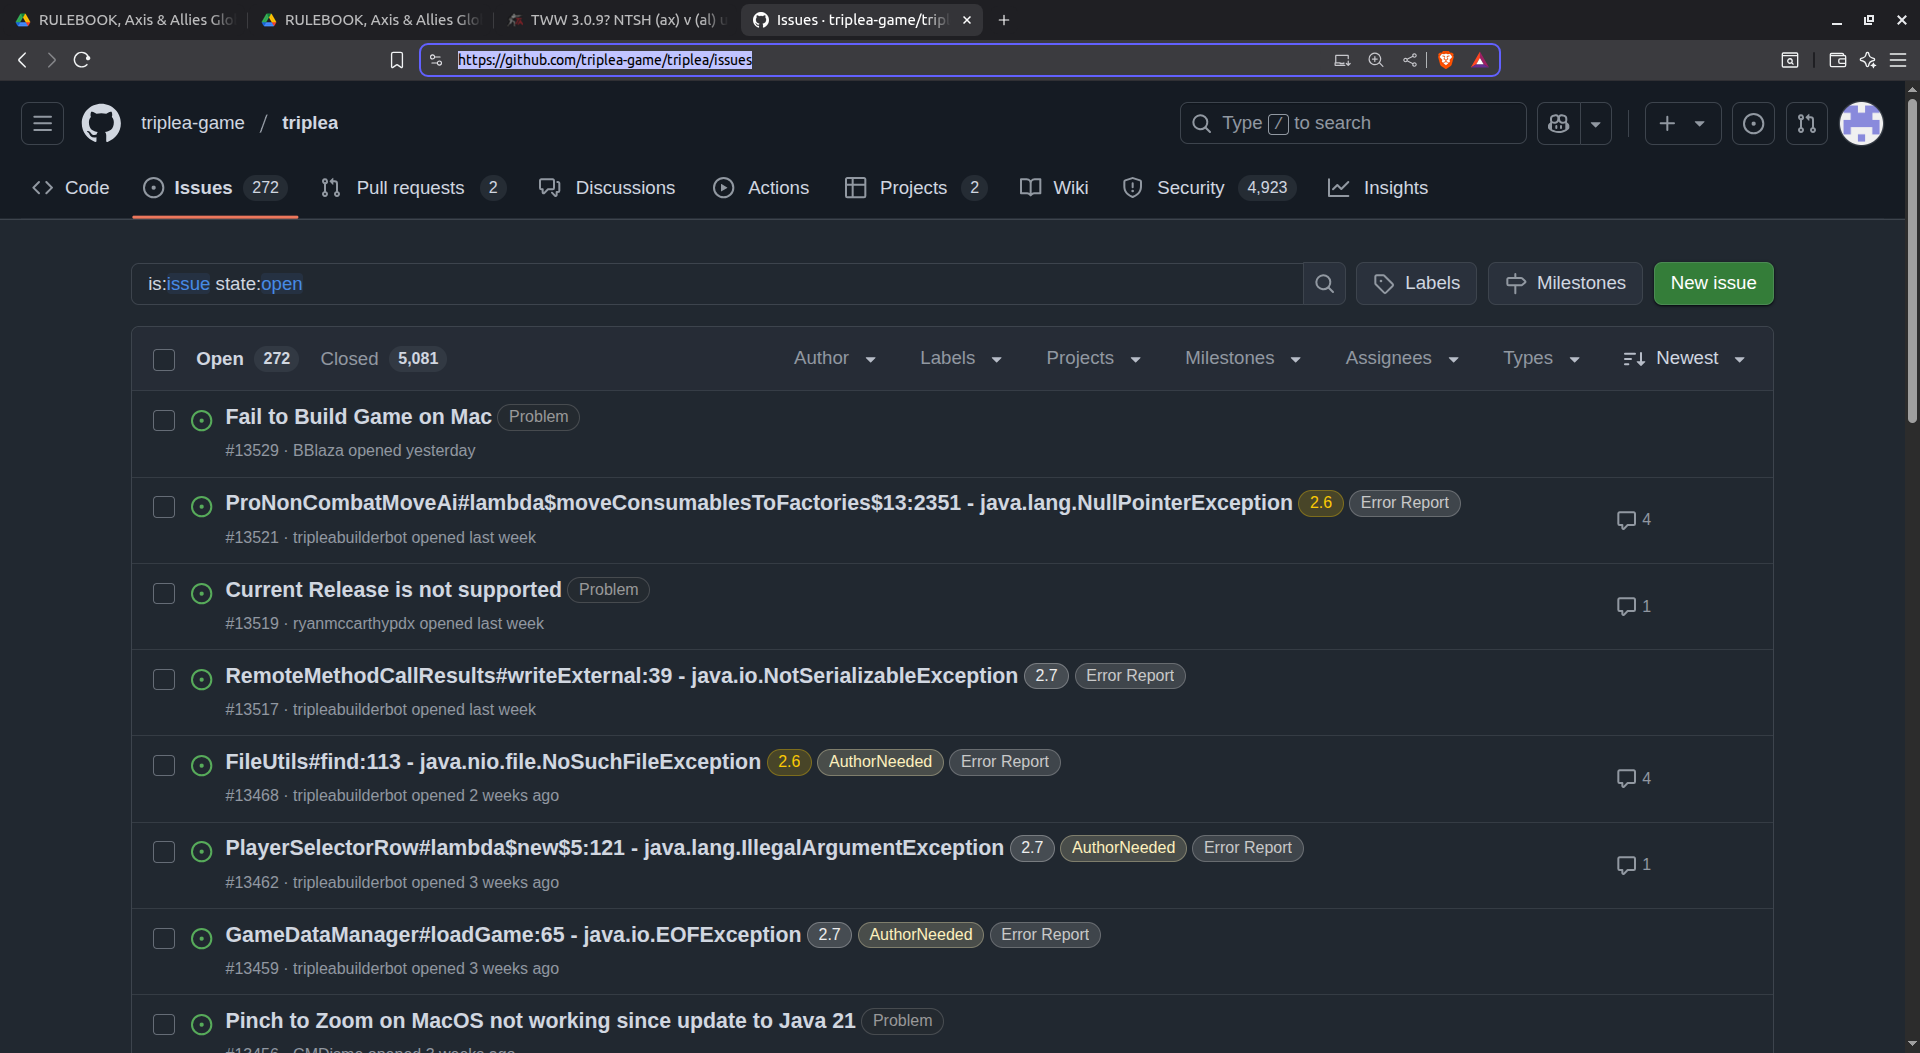Click the browser back arrow
1920x1053 pixels.
(x=22, y=60)
